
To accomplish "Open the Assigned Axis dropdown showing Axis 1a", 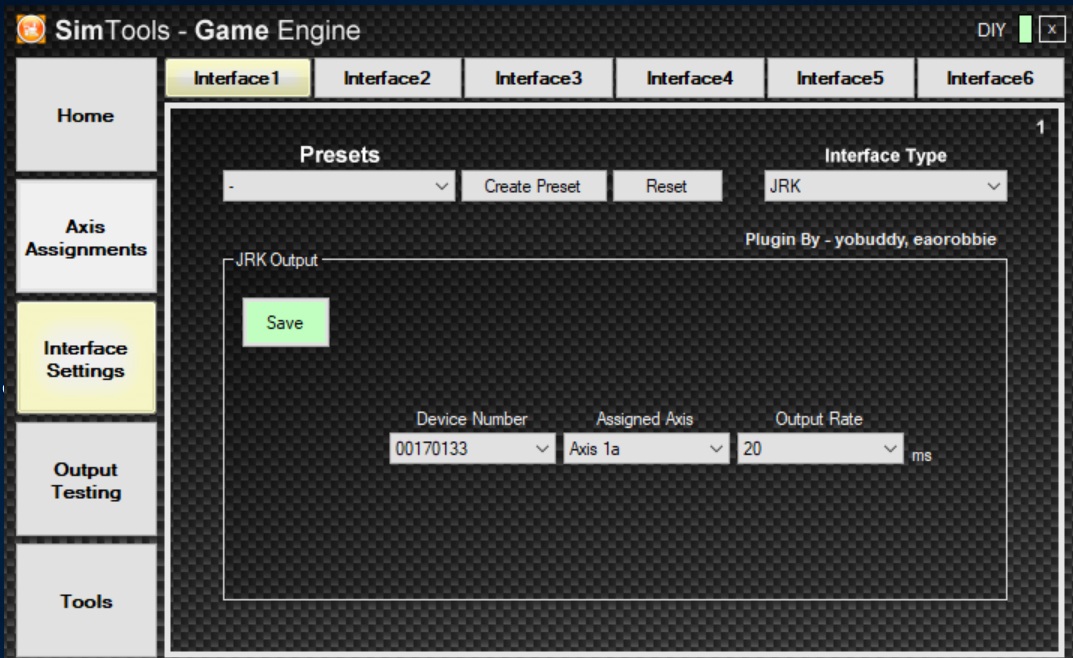I will pos(646,449).
